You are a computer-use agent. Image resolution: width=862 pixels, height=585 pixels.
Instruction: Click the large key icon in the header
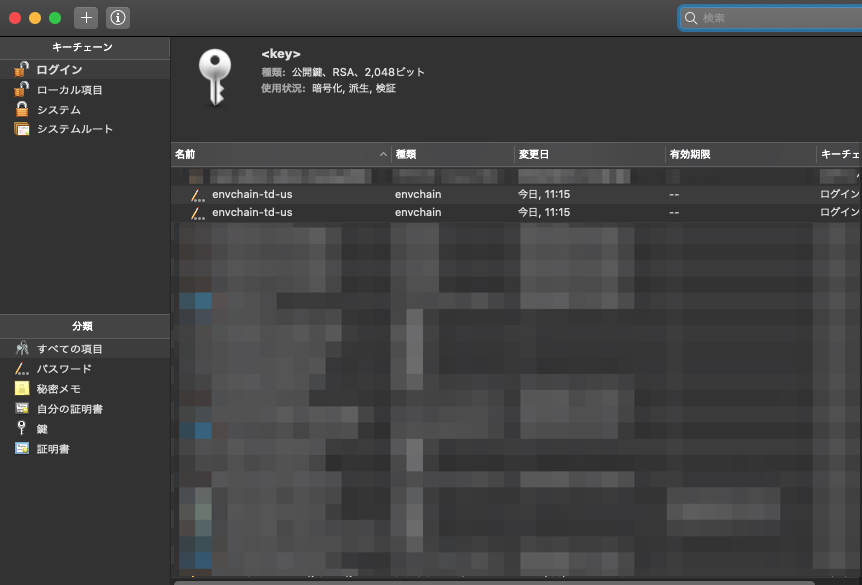point(215,78)
